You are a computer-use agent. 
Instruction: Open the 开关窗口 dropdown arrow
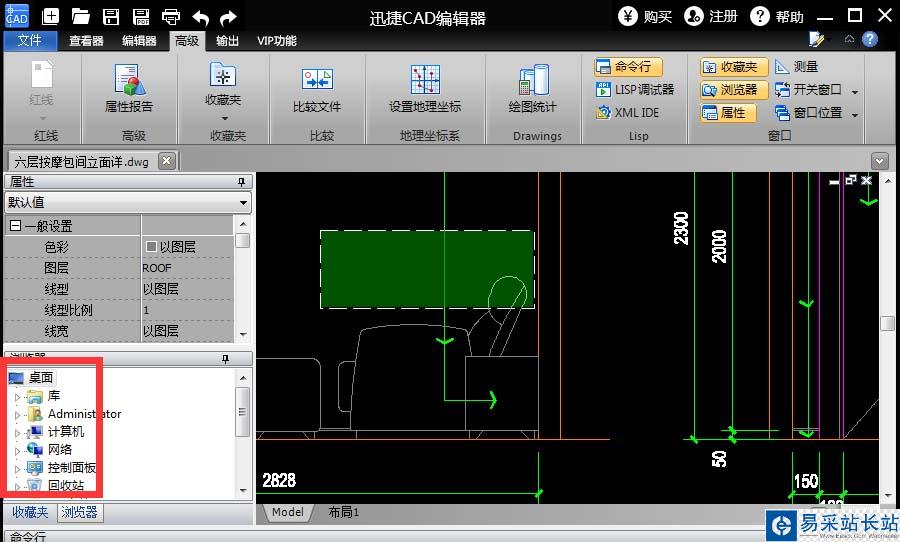tap(855, 92)
